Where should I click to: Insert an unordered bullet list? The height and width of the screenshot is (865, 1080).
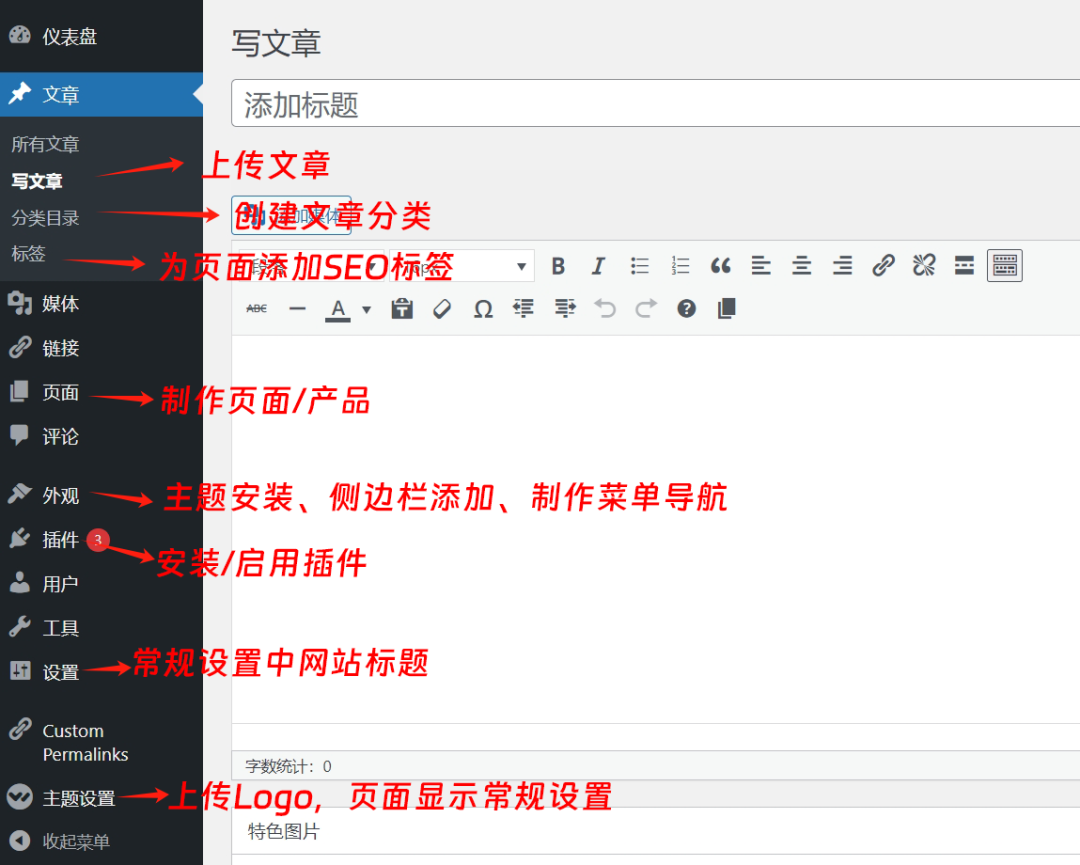point(639,265)
